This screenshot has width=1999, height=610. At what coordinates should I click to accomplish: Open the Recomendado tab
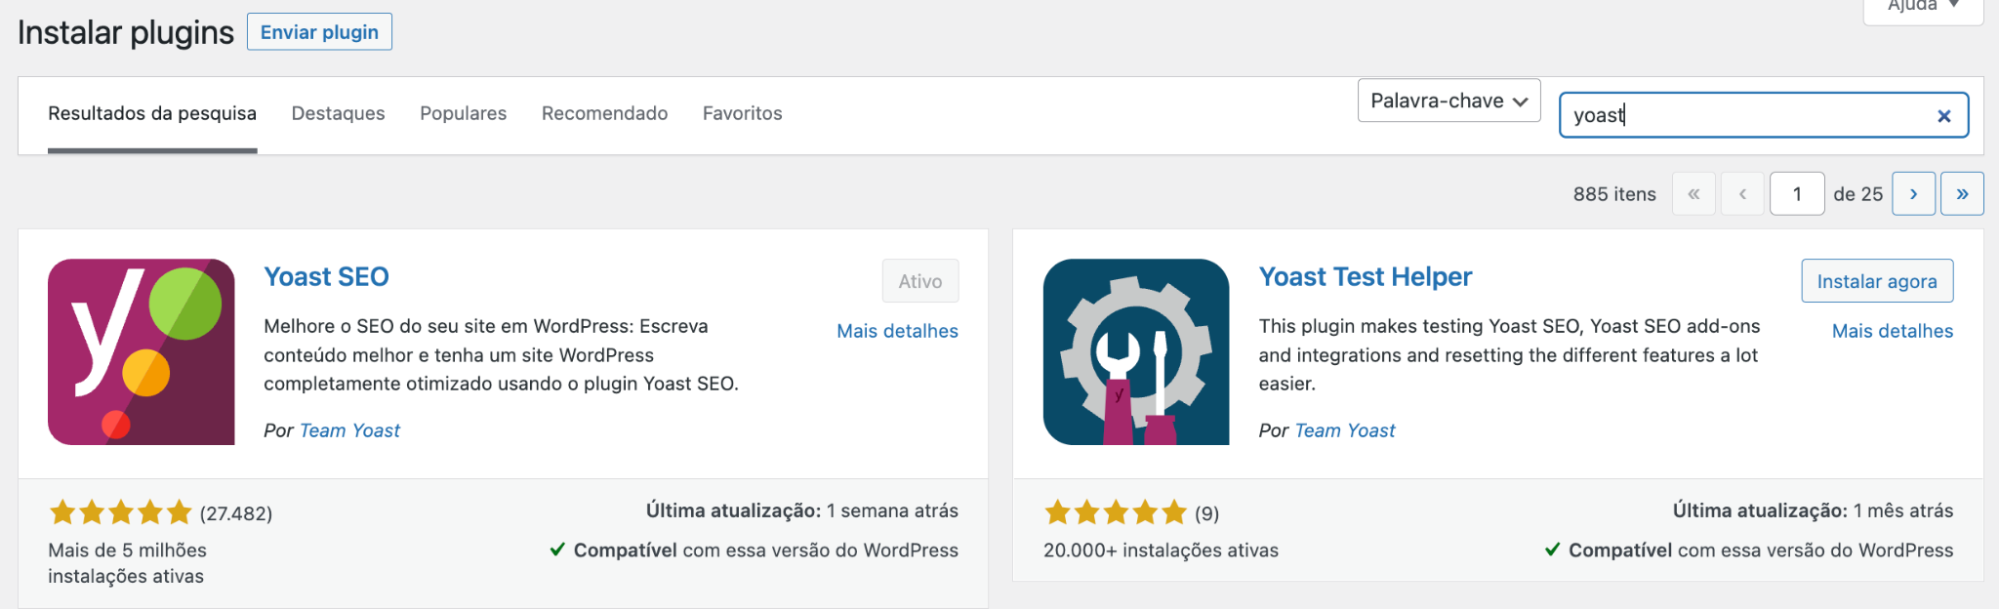click(x=605, y=114)
